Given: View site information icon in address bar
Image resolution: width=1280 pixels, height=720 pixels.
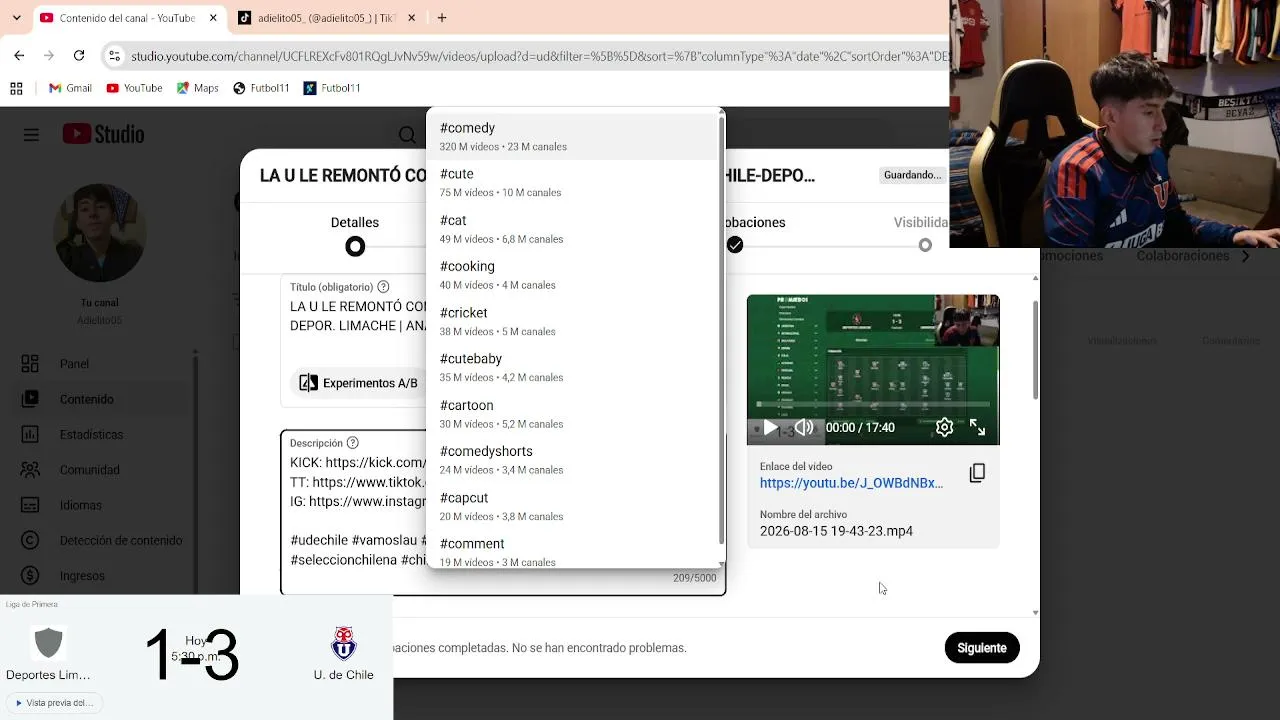Looking at the screenshot, I should 114,56.
